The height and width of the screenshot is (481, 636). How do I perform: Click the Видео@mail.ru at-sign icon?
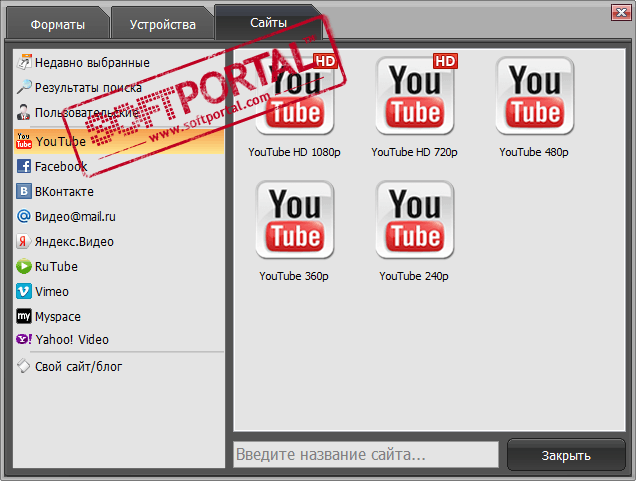coord(24,216)
